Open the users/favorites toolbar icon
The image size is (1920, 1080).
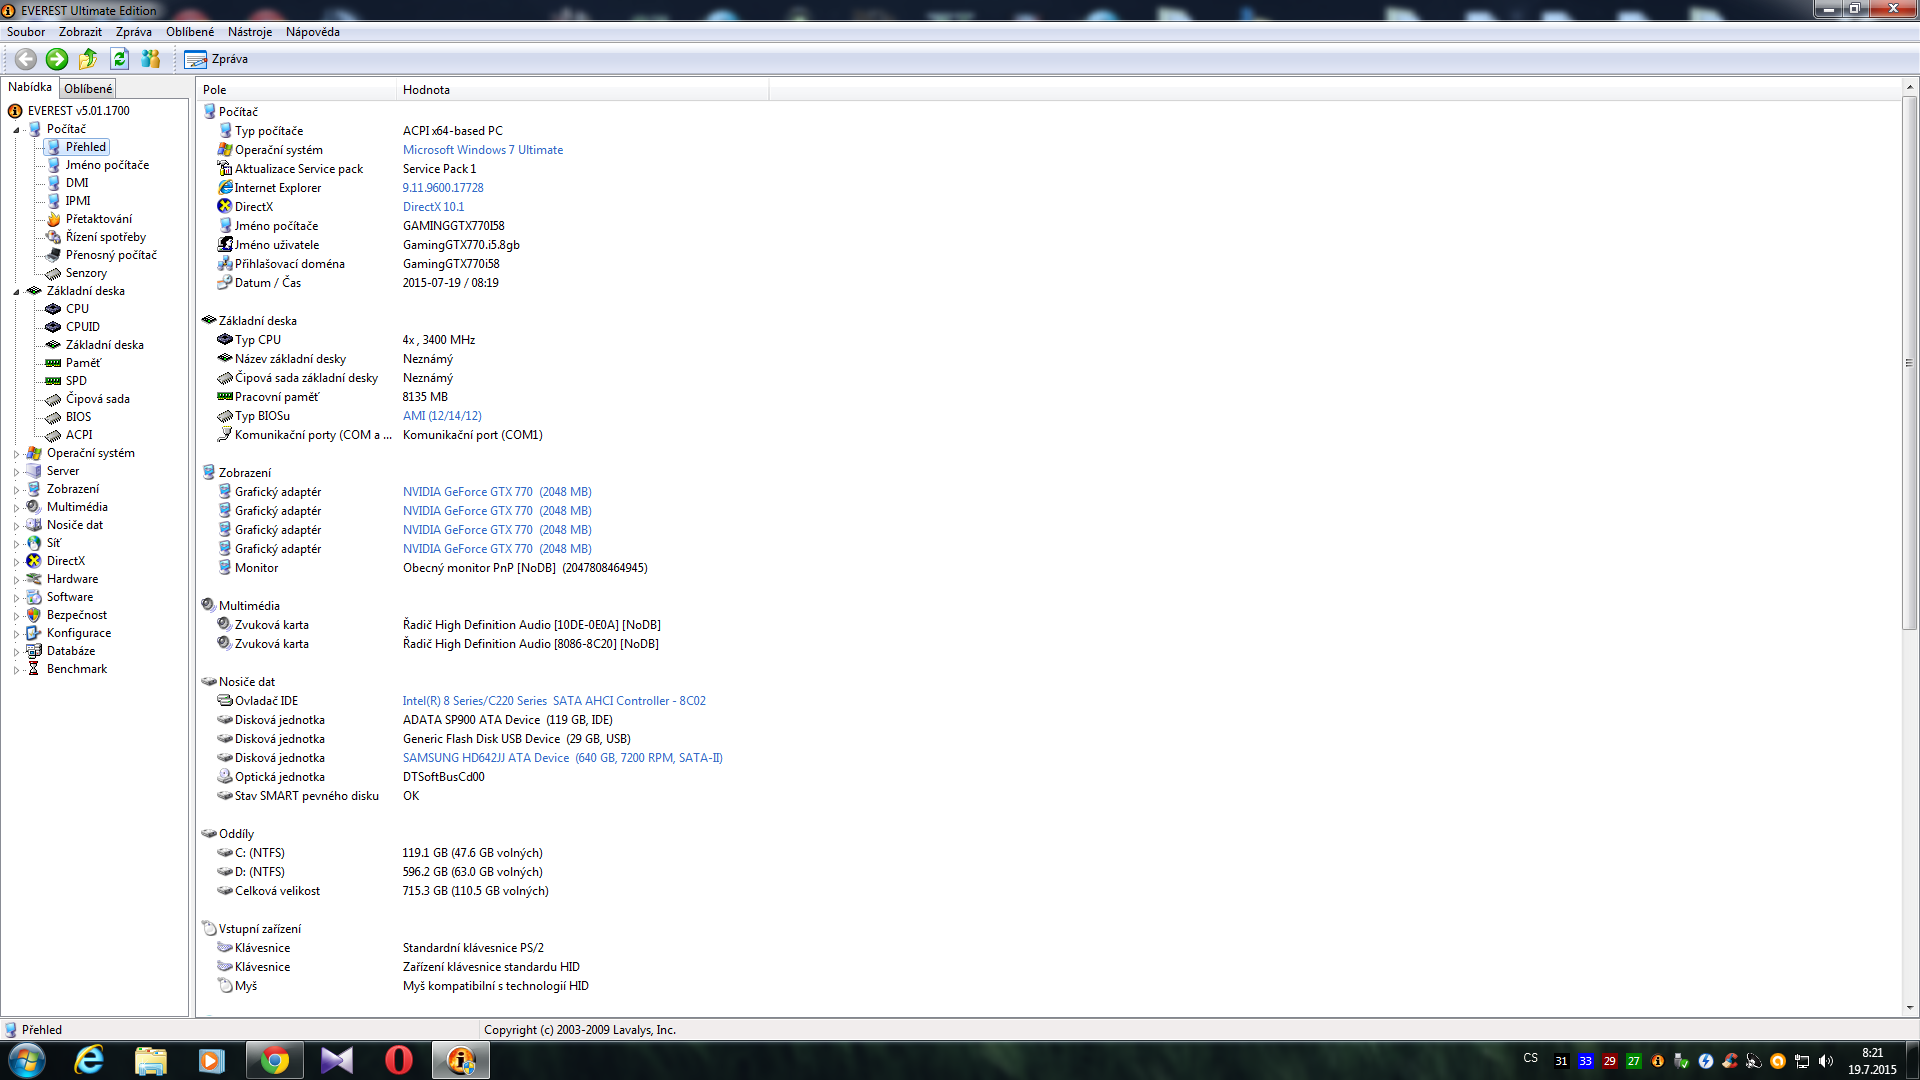(x=151, y=59)
